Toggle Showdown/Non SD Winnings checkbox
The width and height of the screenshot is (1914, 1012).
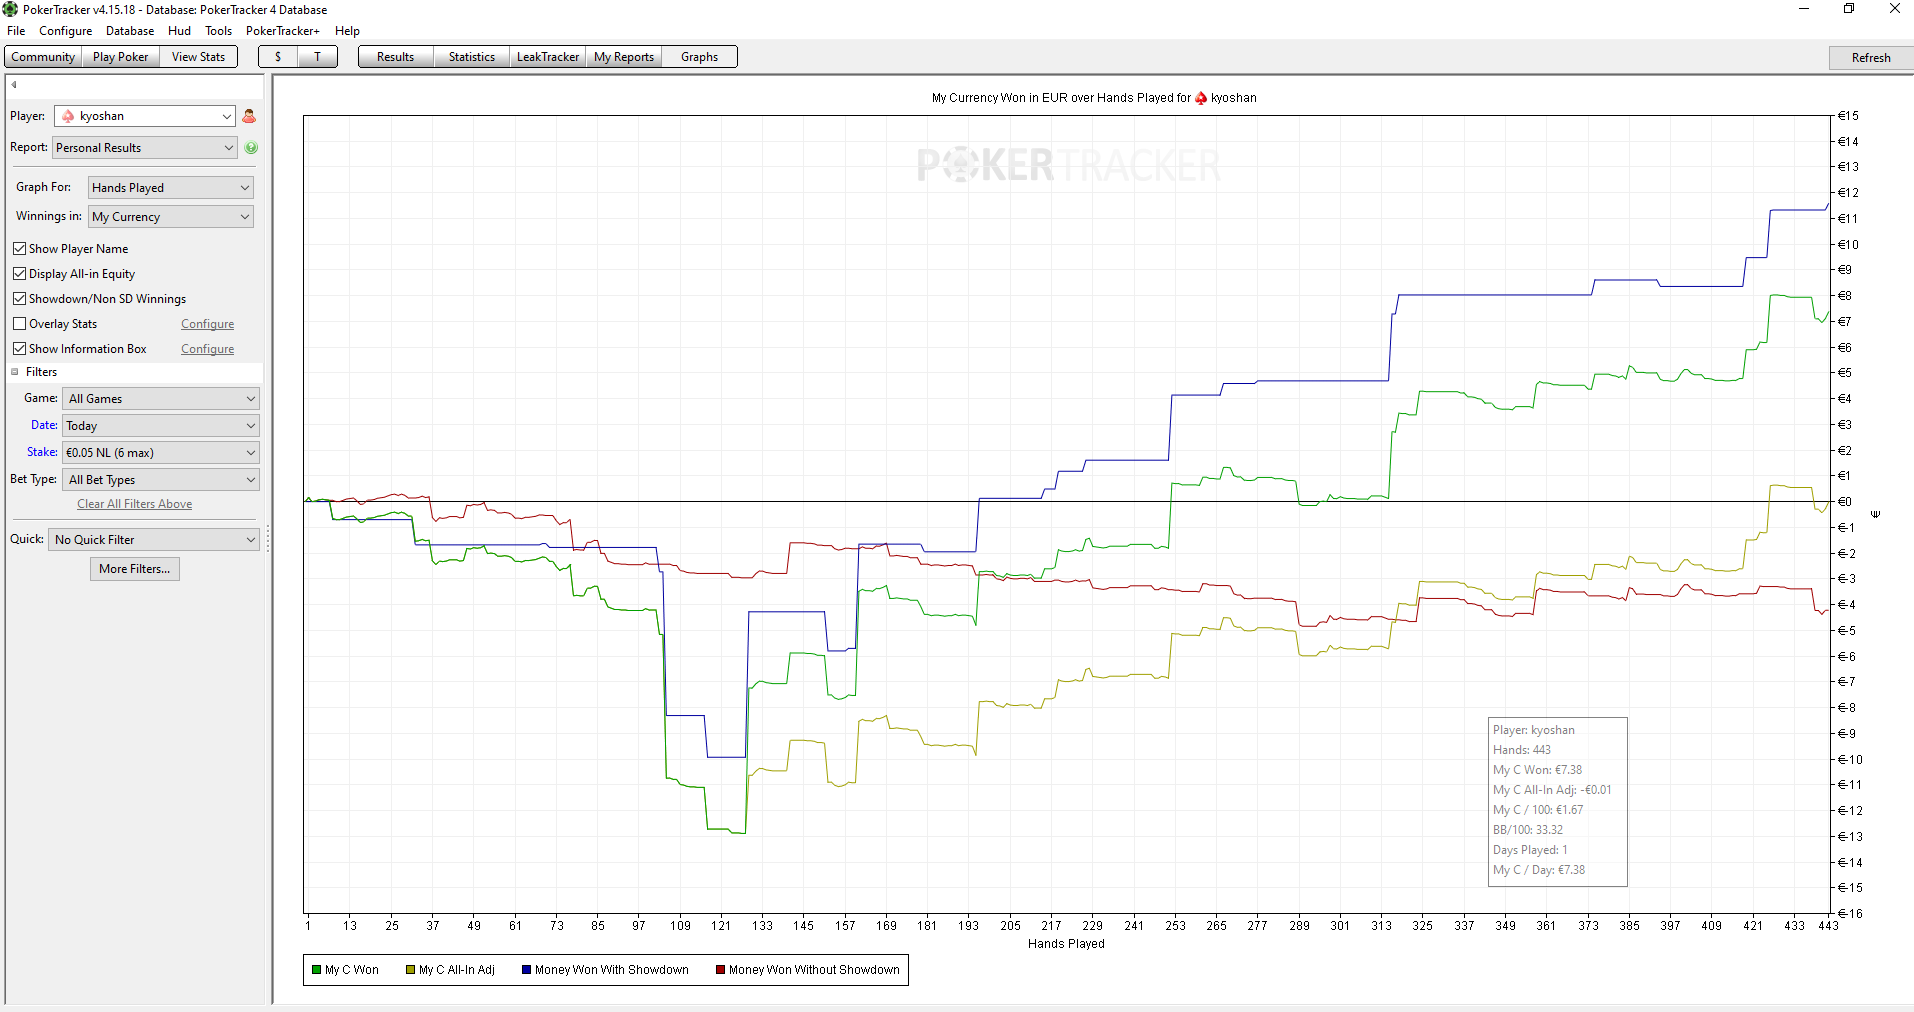pyautogui.click(x=19, y=298)
